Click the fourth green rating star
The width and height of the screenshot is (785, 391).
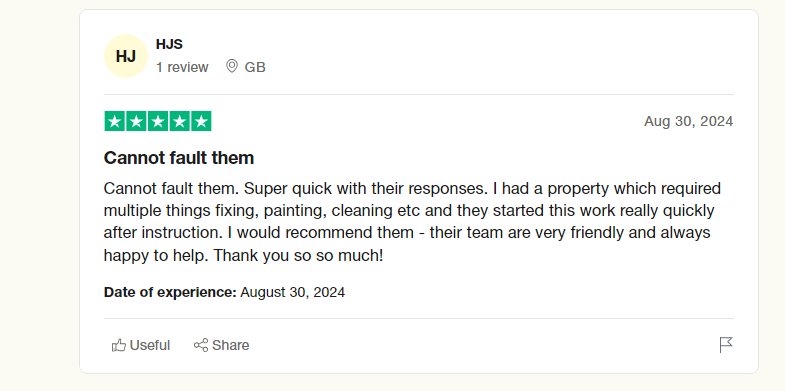179,121
